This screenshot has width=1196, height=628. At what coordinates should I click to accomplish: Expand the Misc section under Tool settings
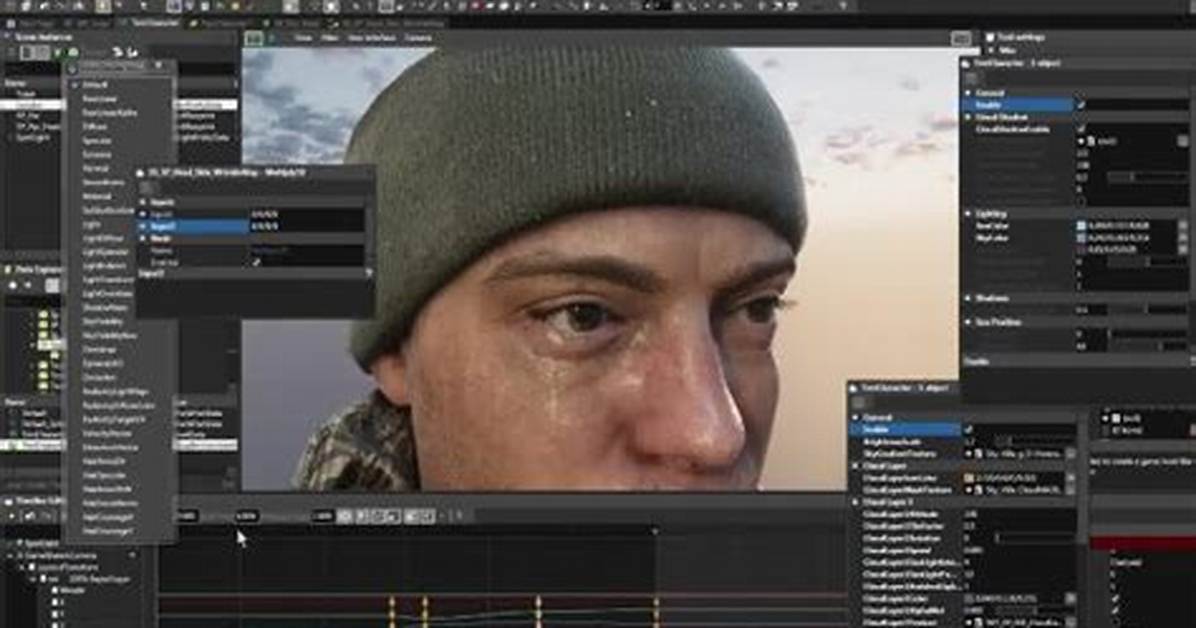pos(991,50)
